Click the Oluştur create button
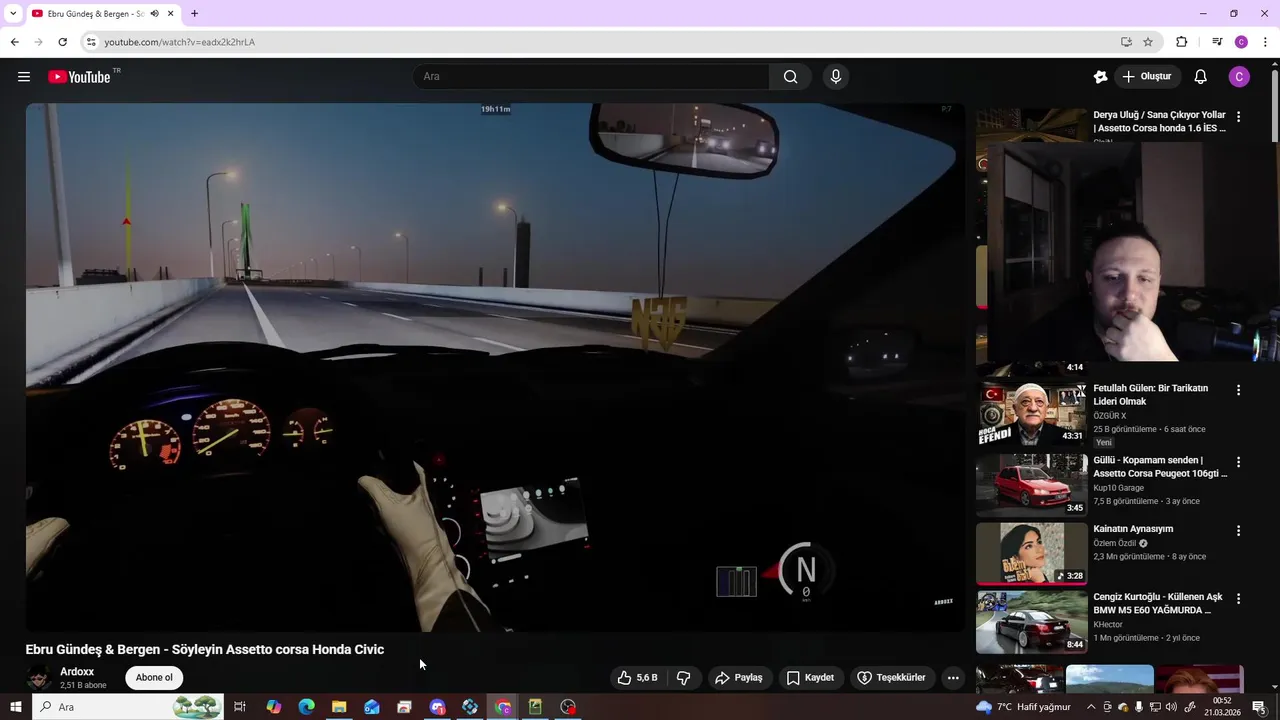The height and width of the screenshot is (720, 1280). click(1147, 77)
